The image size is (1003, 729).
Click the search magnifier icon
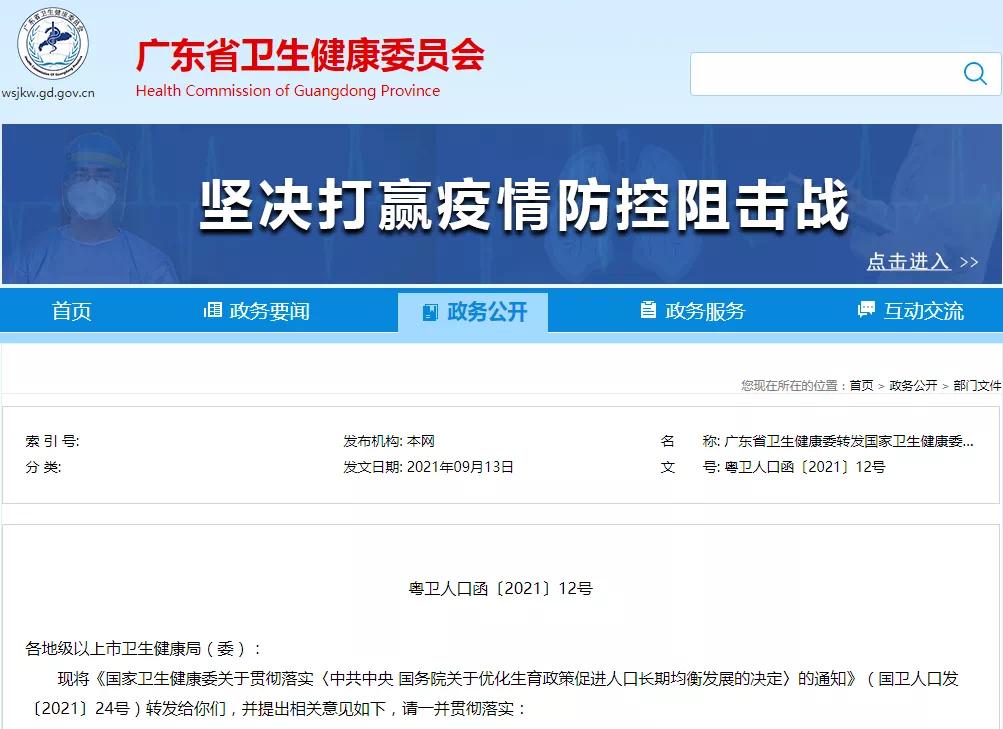pyautogui.click(x=974, y=73)
